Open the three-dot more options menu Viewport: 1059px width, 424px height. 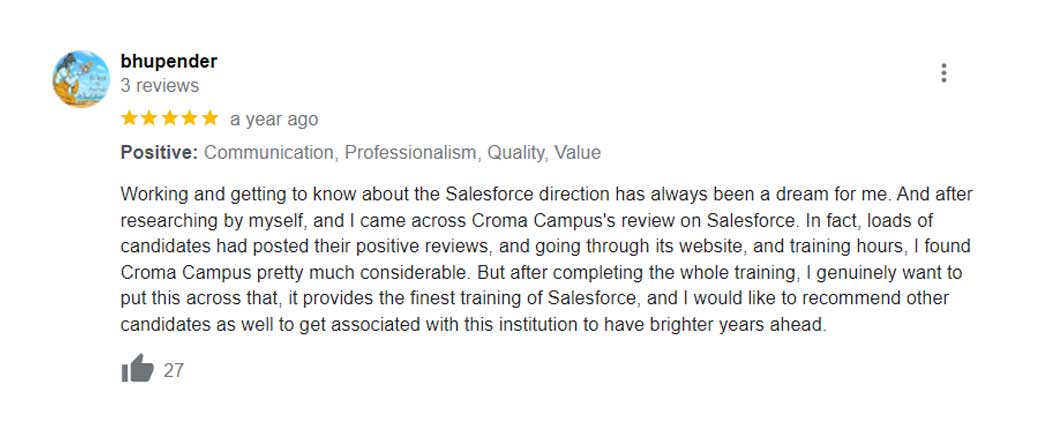coord(943,73)
